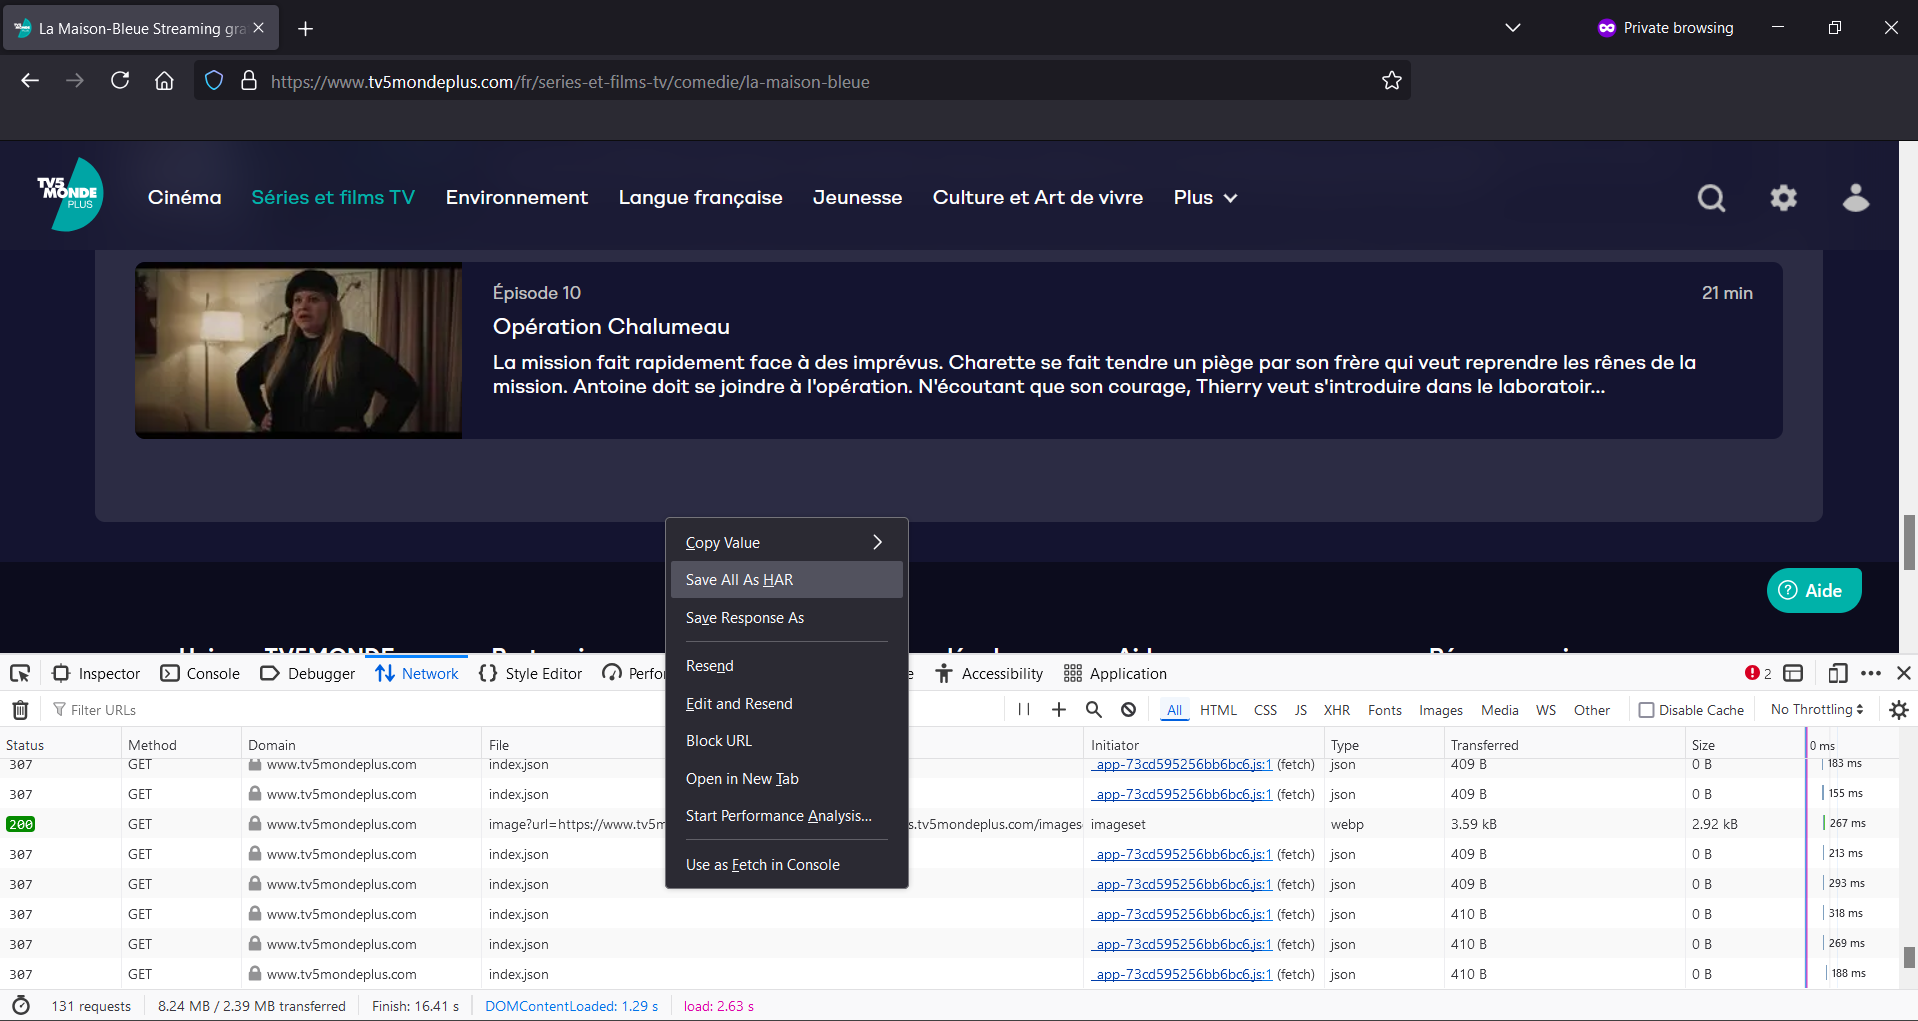Navigate to Jeunesse section

[857, 198]
